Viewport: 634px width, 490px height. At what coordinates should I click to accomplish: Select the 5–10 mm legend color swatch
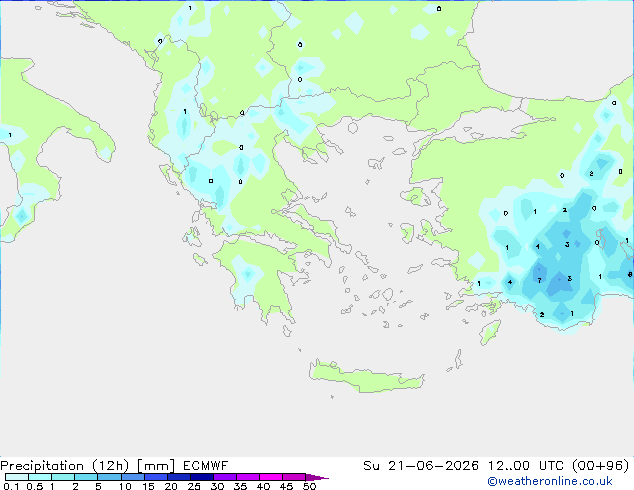pyautogui.click(x=109, y=477)
